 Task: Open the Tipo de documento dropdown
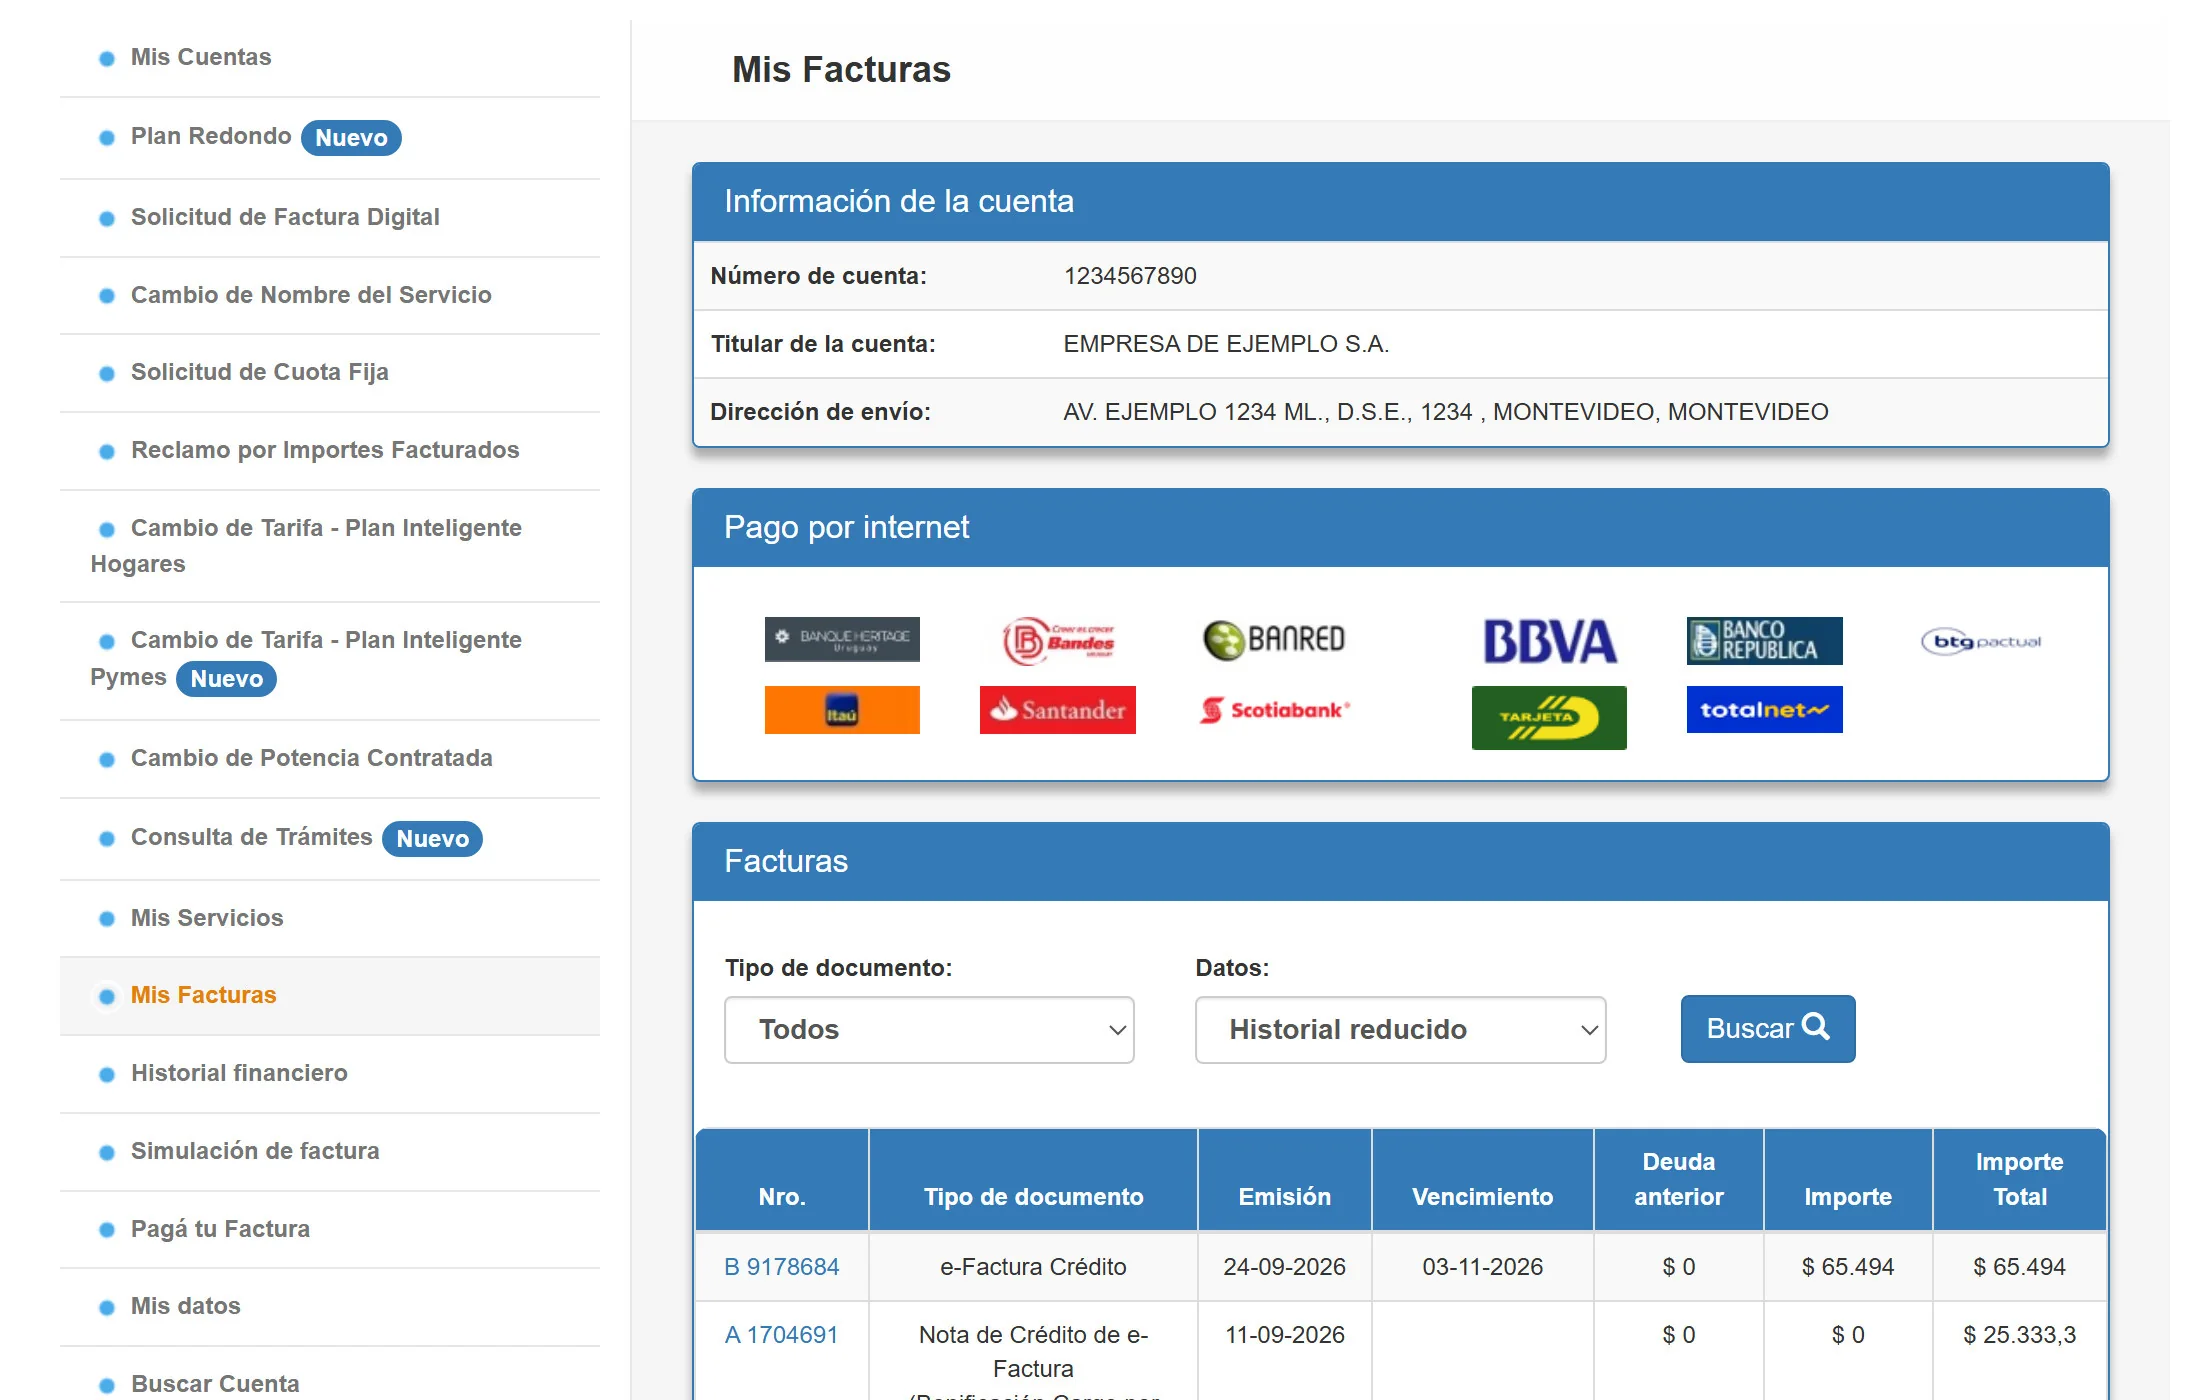click(x=929, y=1029)
